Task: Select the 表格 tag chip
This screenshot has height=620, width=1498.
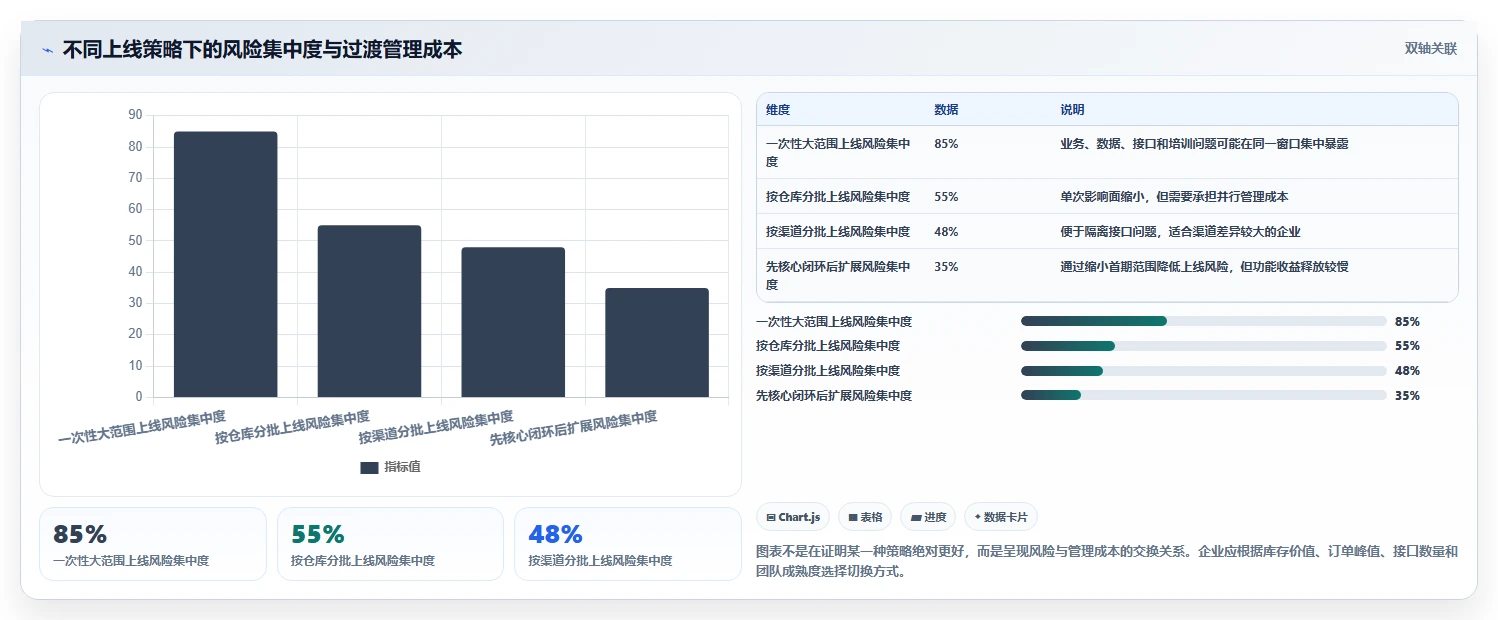Action: coord(865,517)
